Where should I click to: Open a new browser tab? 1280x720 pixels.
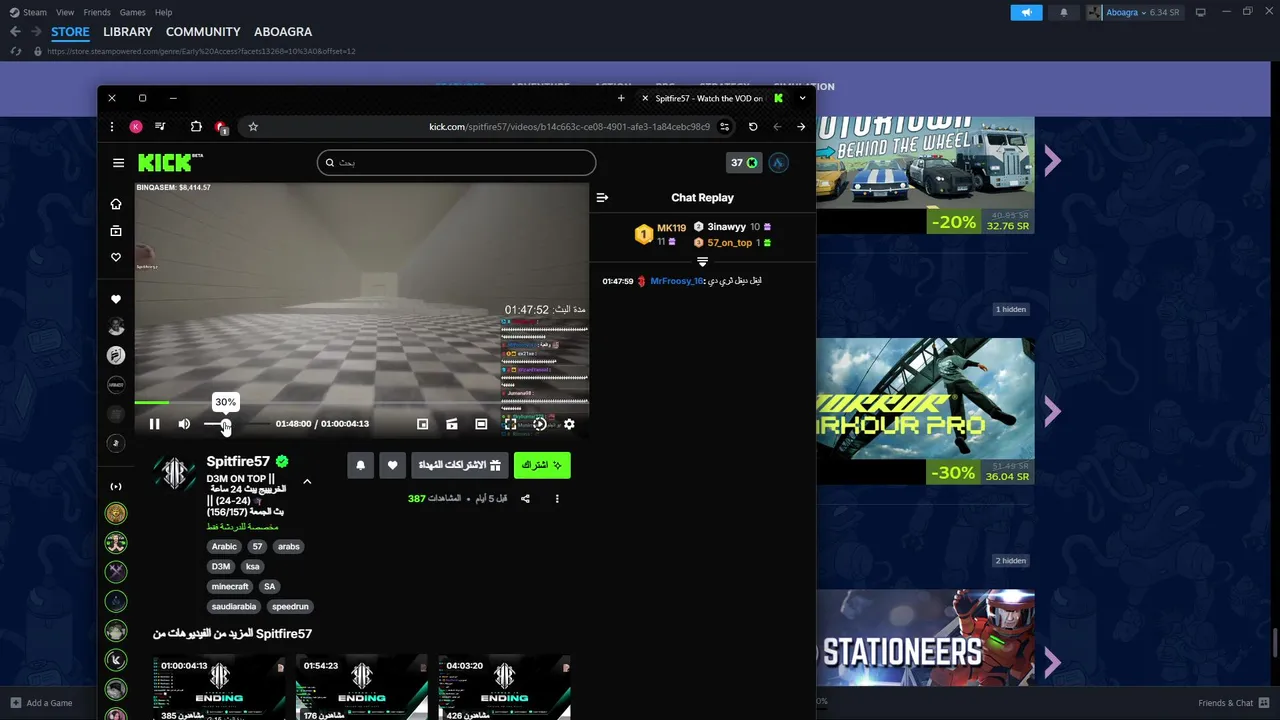coord(621,98)
